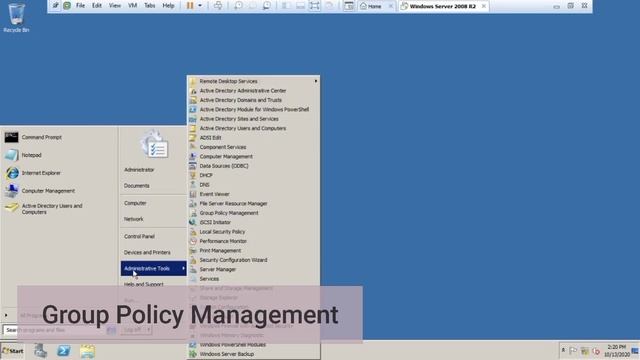Select Administrative Tools in the Start menu

point(153,268)
